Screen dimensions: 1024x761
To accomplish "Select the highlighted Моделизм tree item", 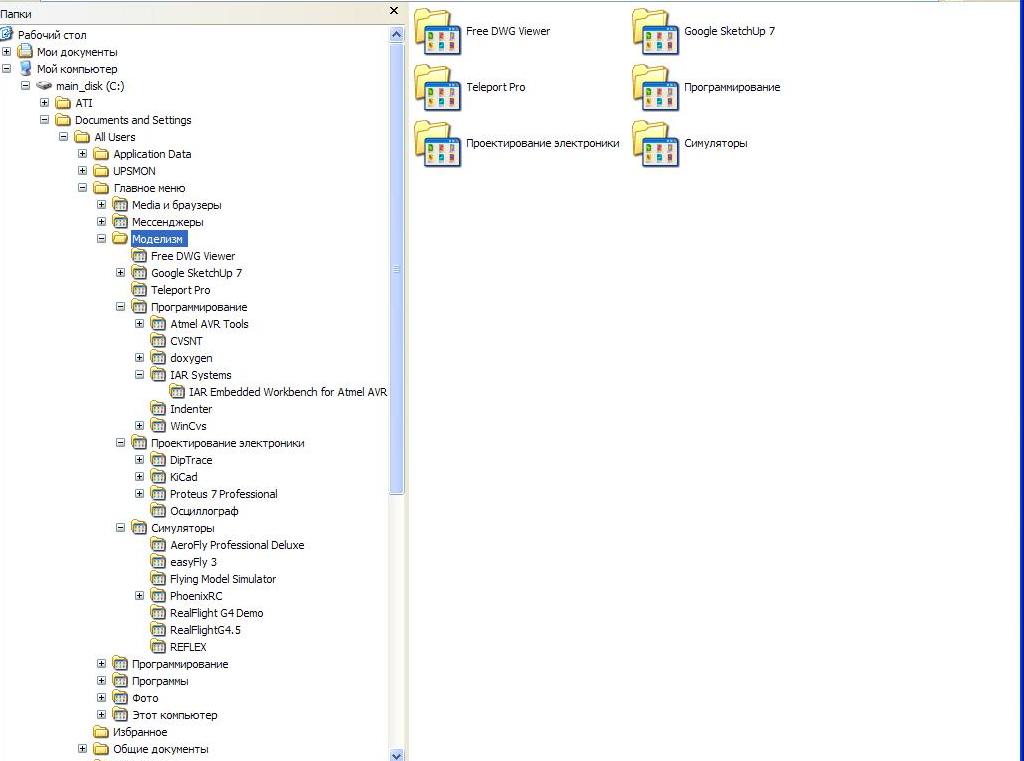I will point(157,239).
